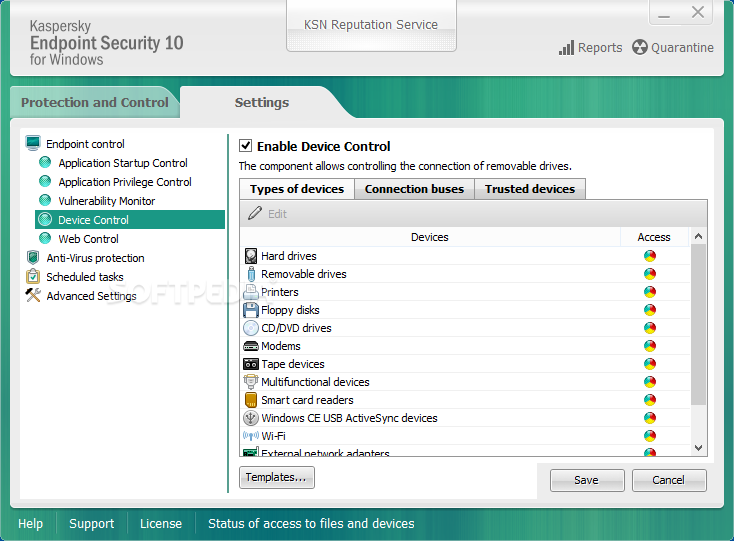Click the device list scroll up arrow
734x541 pixels.
(x=698, y=236)
